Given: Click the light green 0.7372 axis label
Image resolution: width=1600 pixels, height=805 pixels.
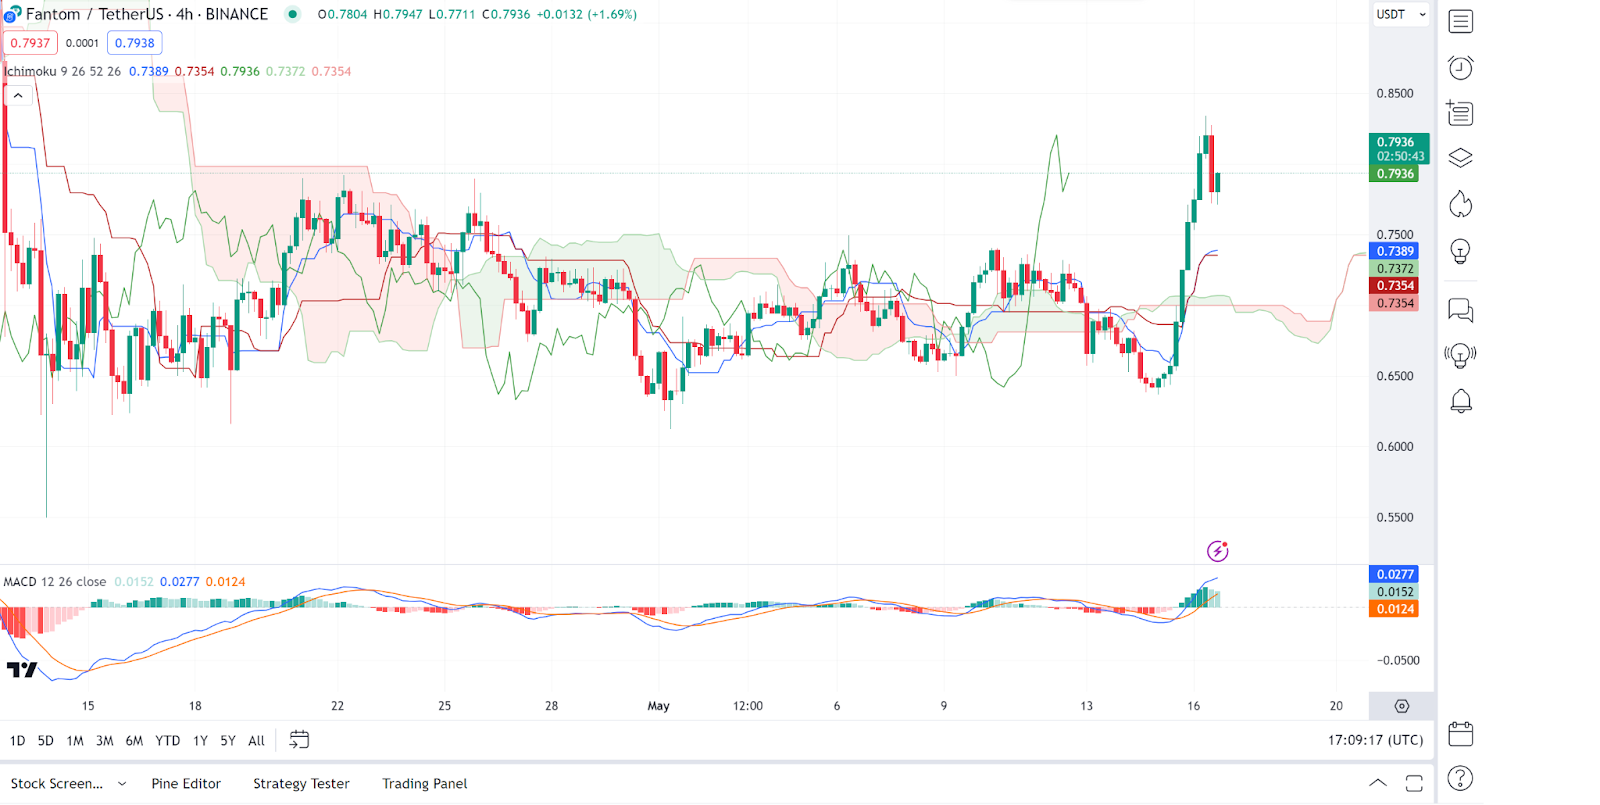Looking at the screenshot, I should coord(1395,269).
